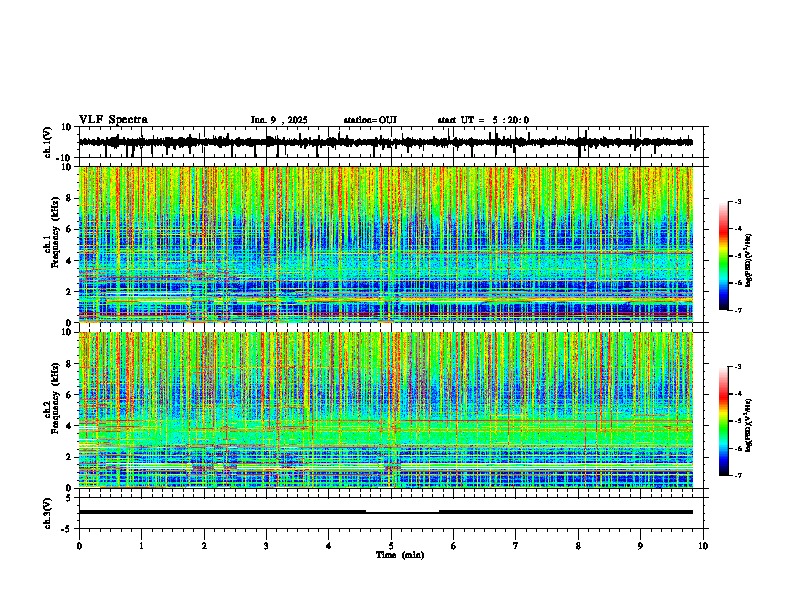Click the time axis tick label "2"
The height and width of the screenshot is (612, 792).
(x=204, y=546)
